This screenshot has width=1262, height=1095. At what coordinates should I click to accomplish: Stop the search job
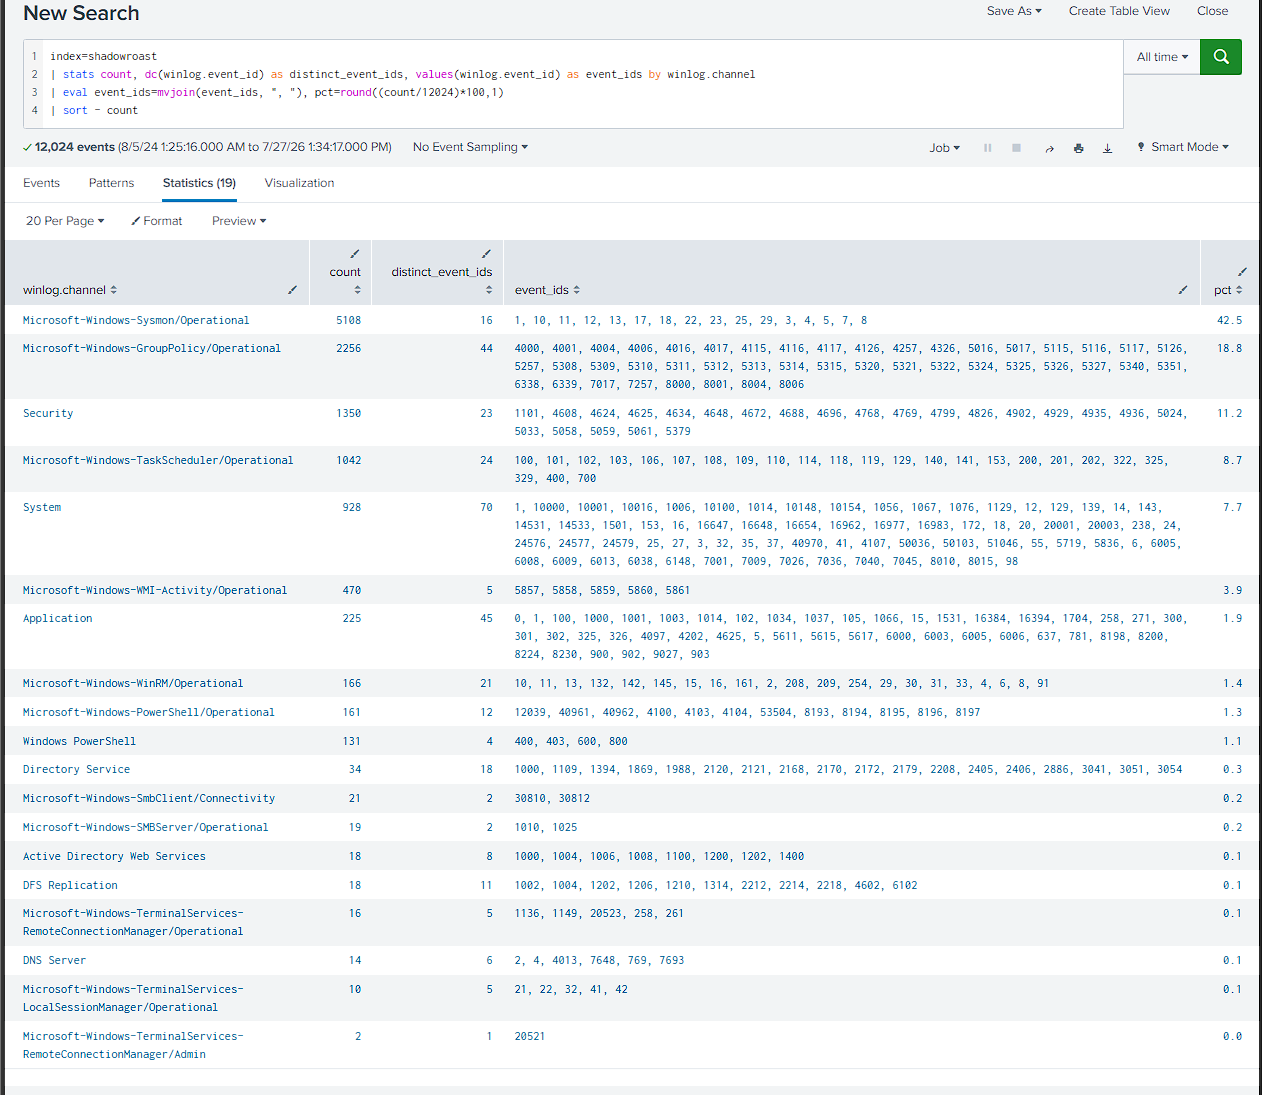pyautogui.click(x=1016, y=148)
